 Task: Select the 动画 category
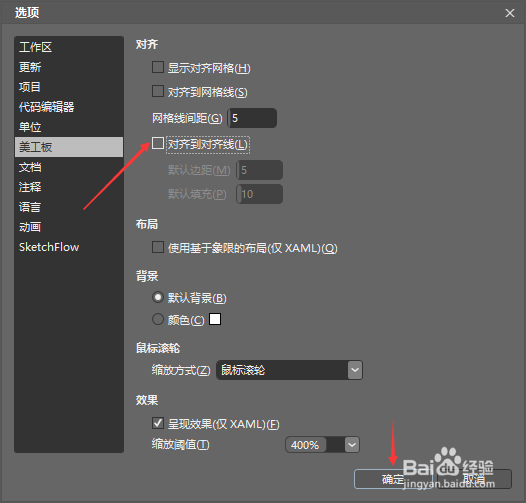point(69,227)
